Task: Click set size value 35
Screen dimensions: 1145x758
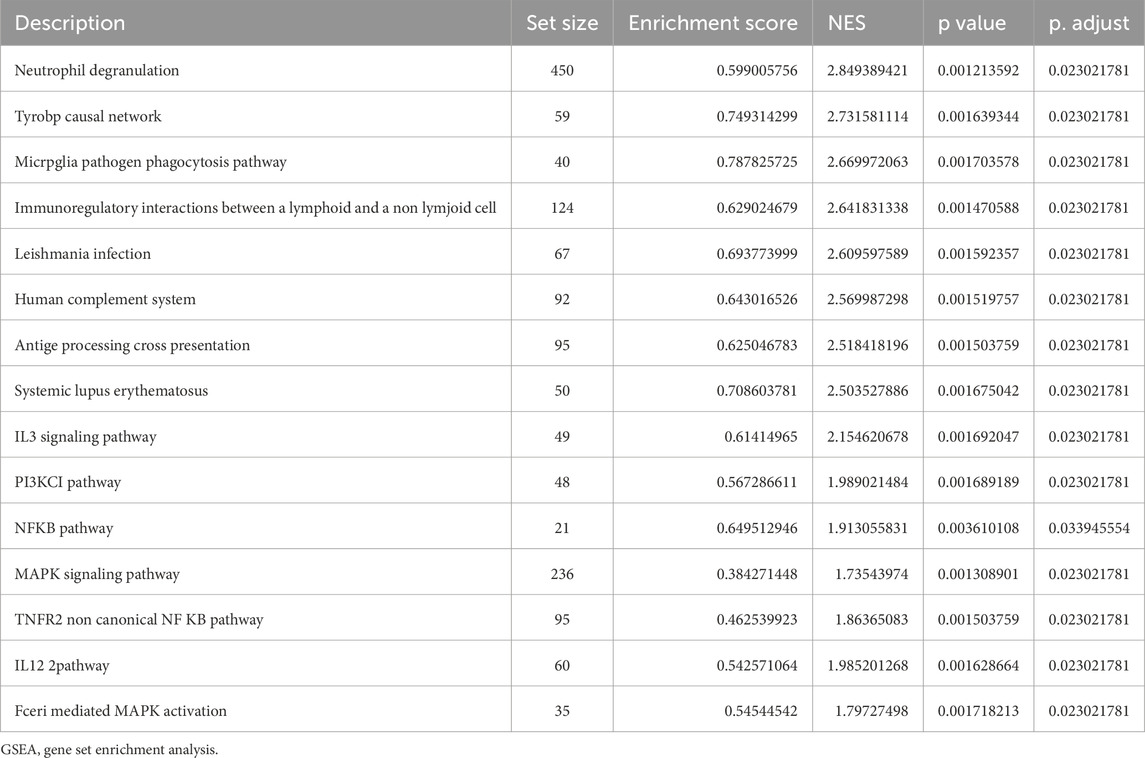Action: click(562, 711)
